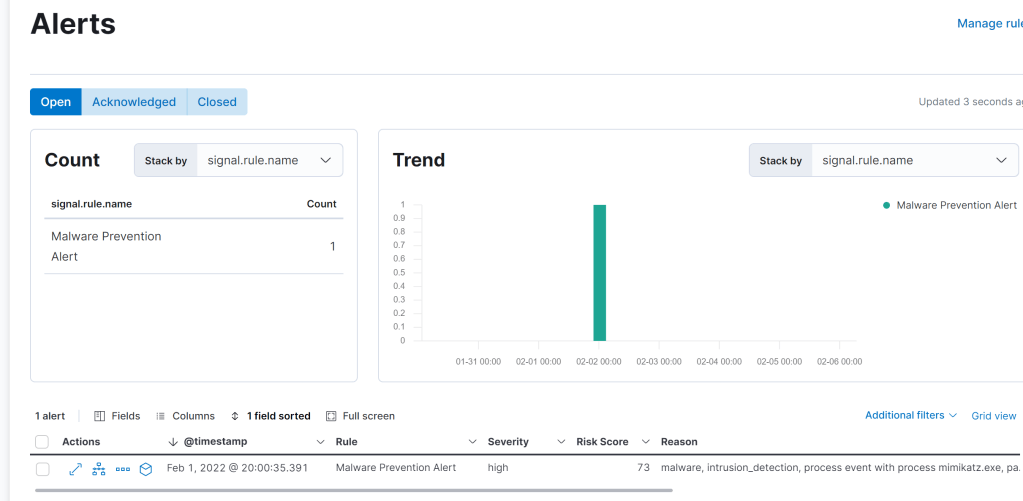Screen dimensions: 1023x501
Task: Click investigate in timeline cube icon
Action: tap(146, 468)
